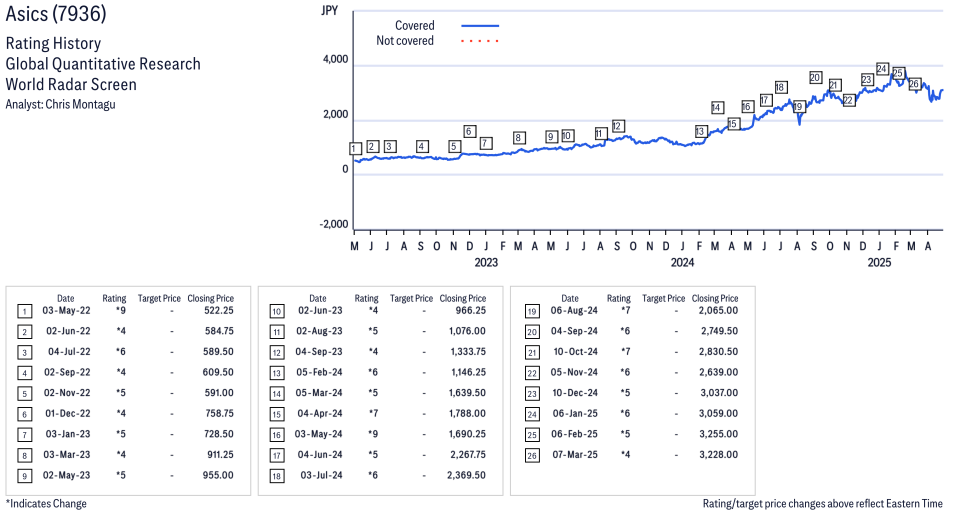The width and height of the screenshot is (954, 510).
Task: Click the Global Quantitative Research text
Action: [103, 64]
